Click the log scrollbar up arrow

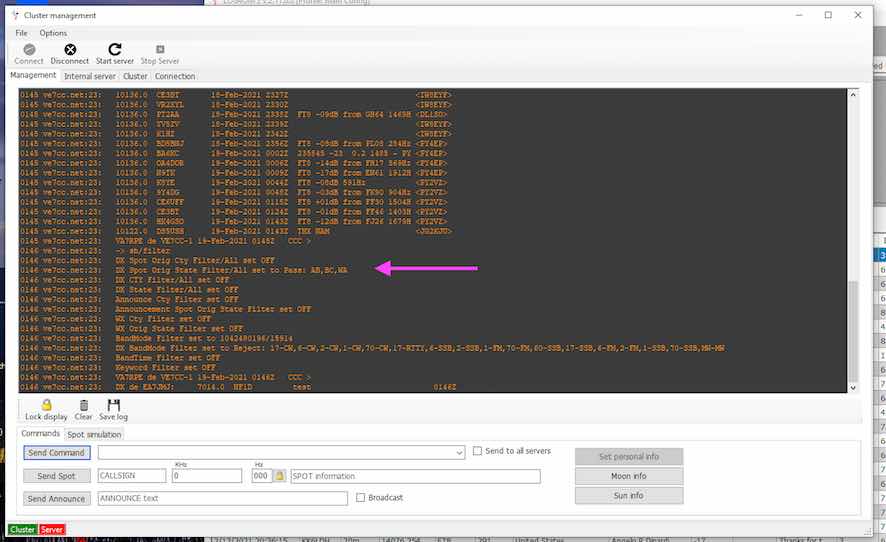(853, 94)
